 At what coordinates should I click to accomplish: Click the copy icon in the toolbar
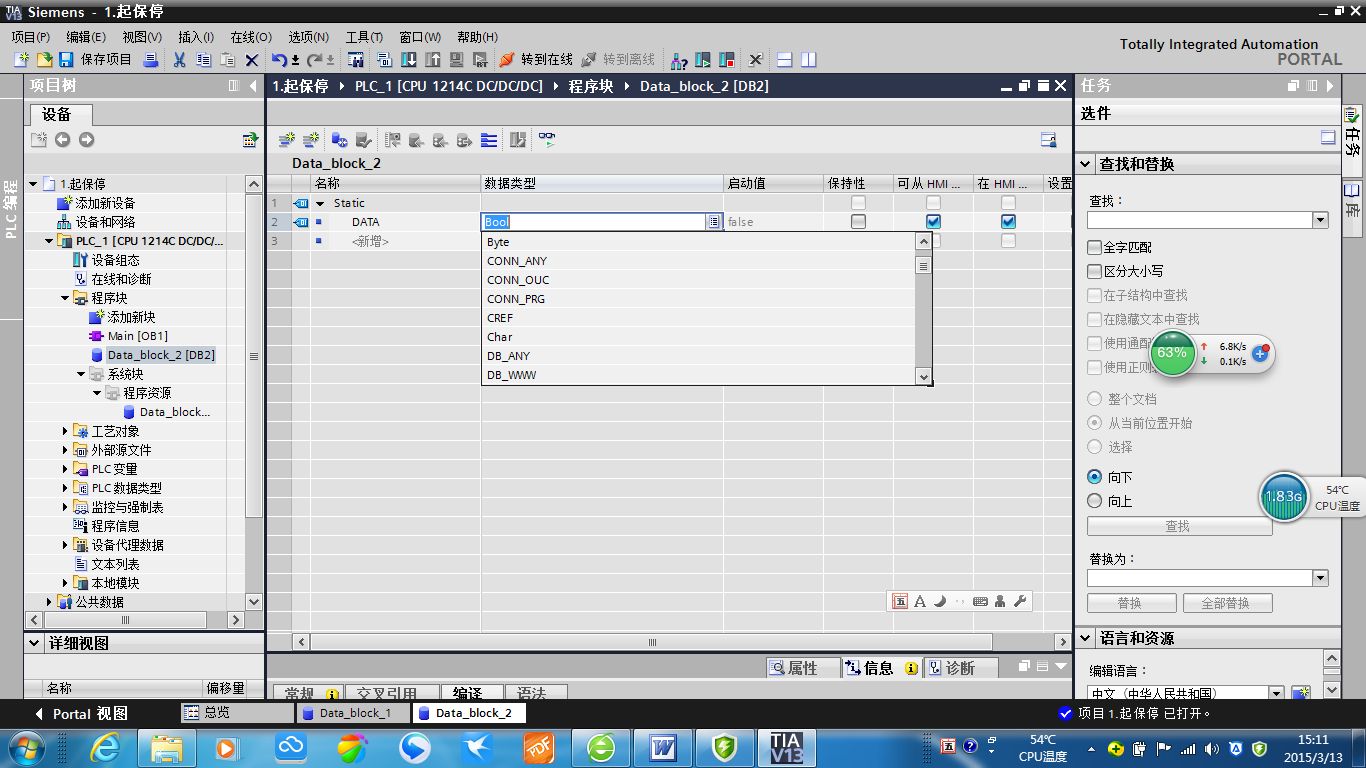[203, 60]
